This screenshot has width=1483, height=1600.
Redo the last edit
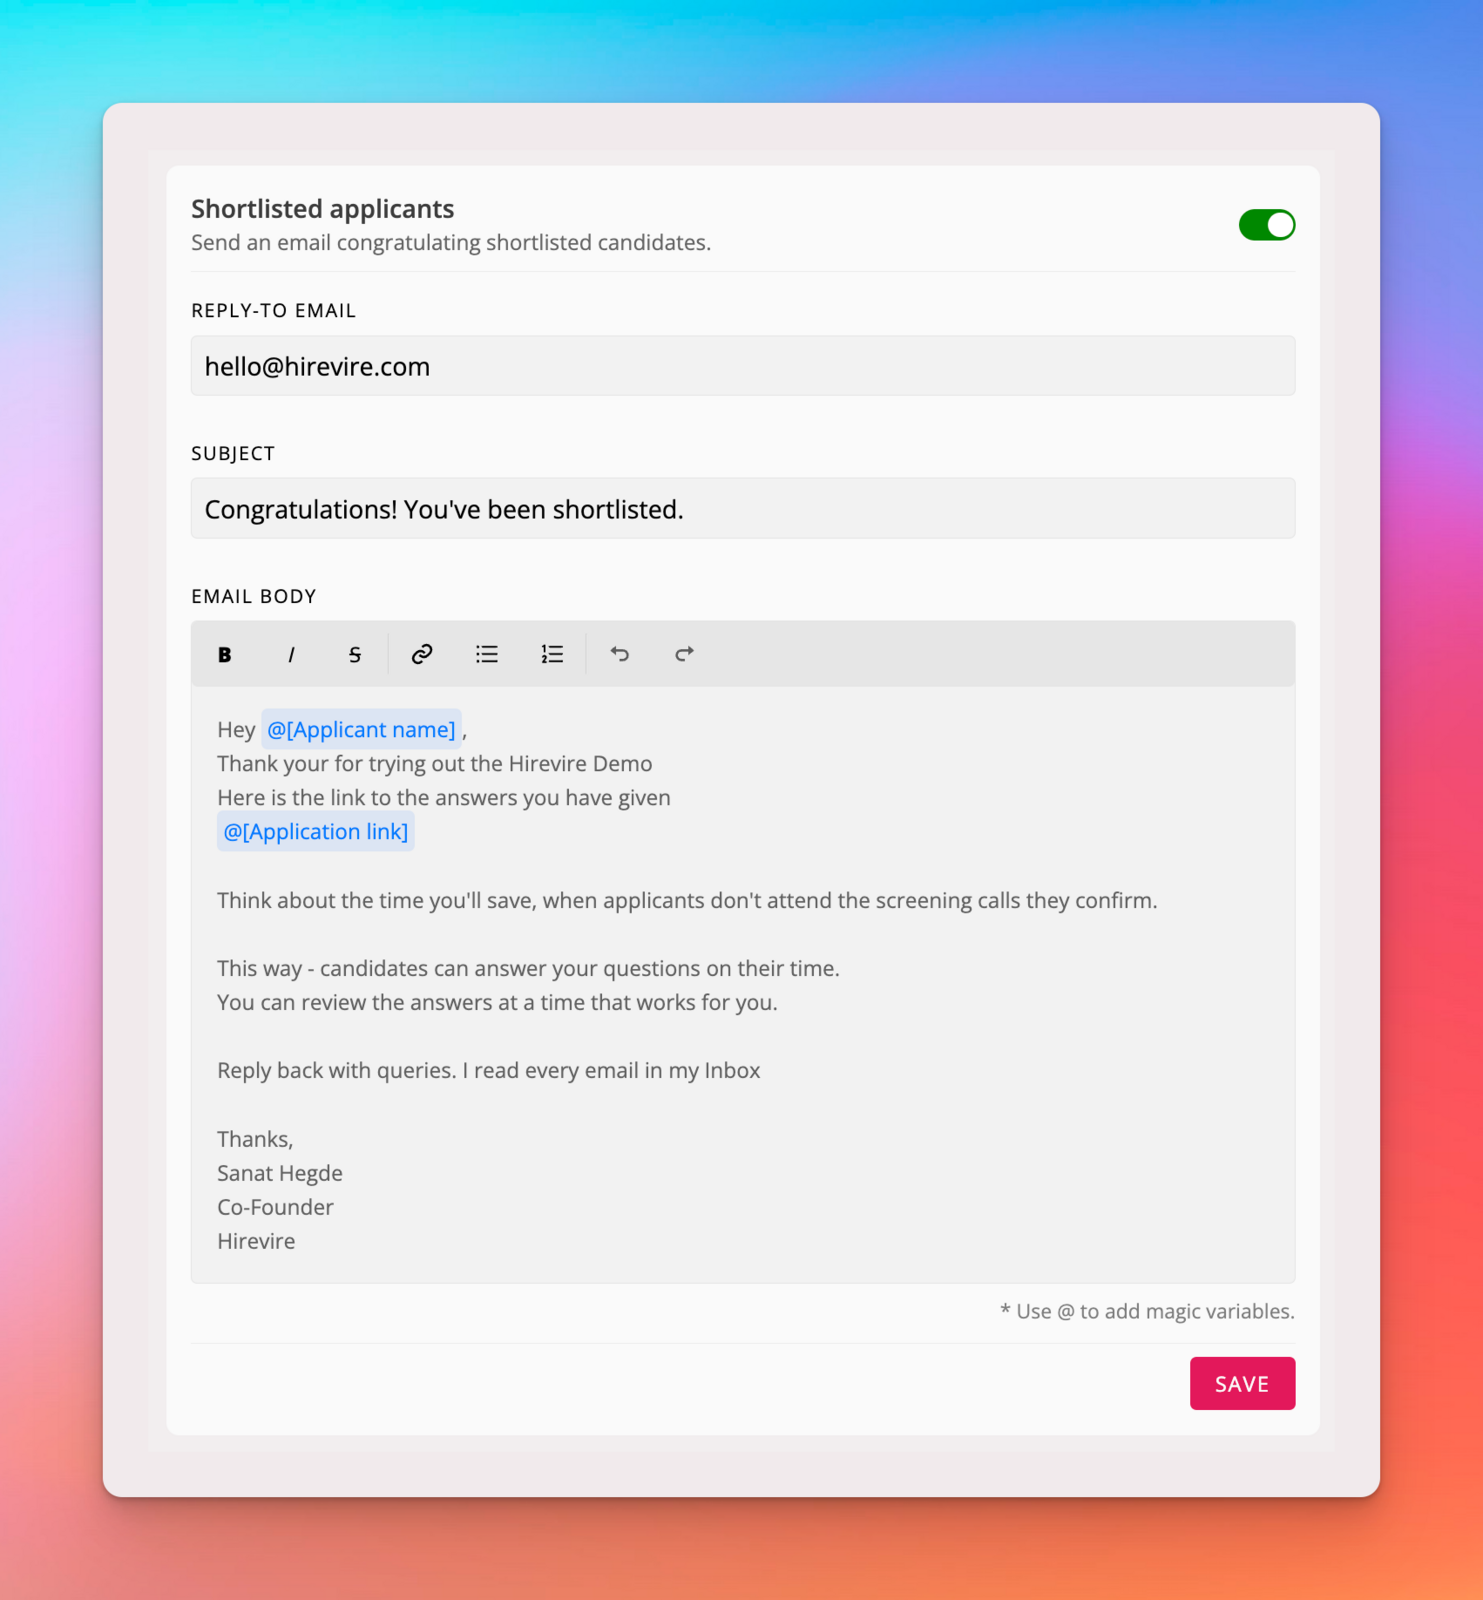click(684, 654)
